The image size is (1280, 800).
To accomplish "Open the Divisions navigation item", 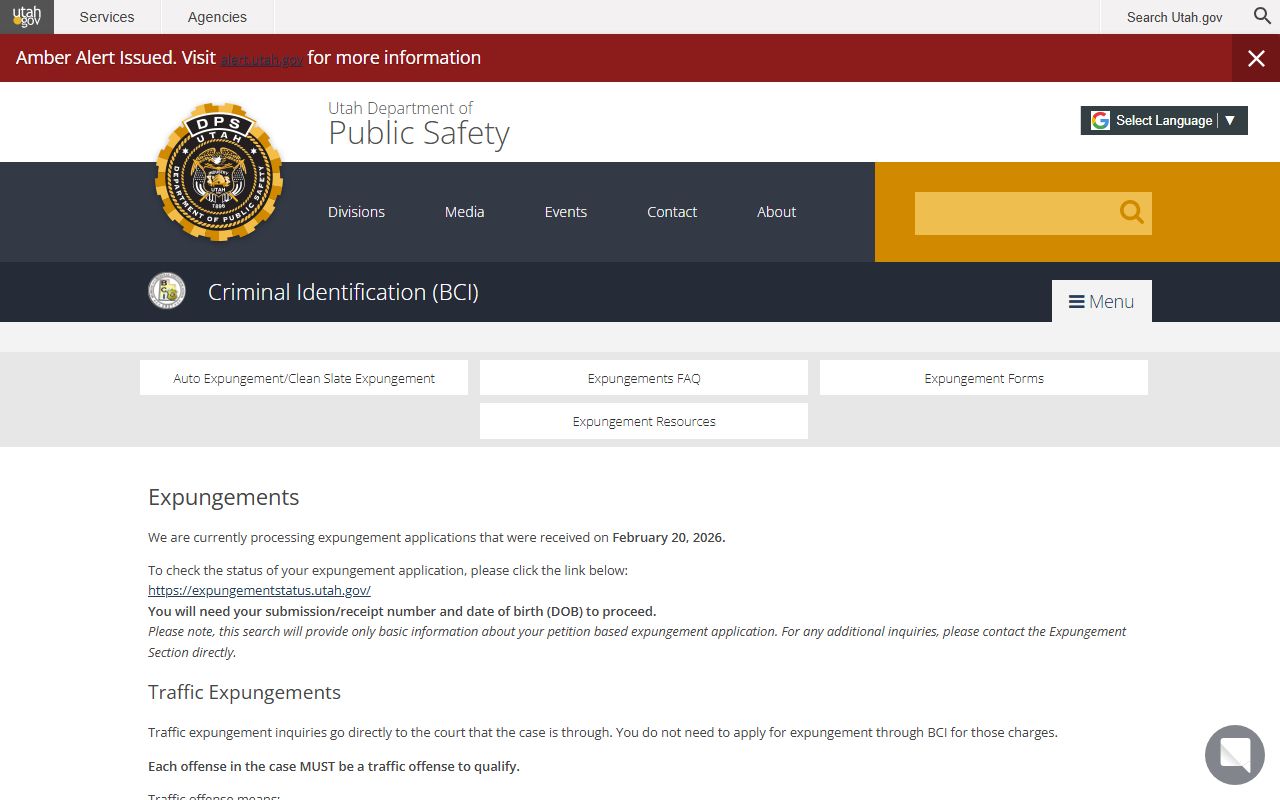I will click(356, 212).
